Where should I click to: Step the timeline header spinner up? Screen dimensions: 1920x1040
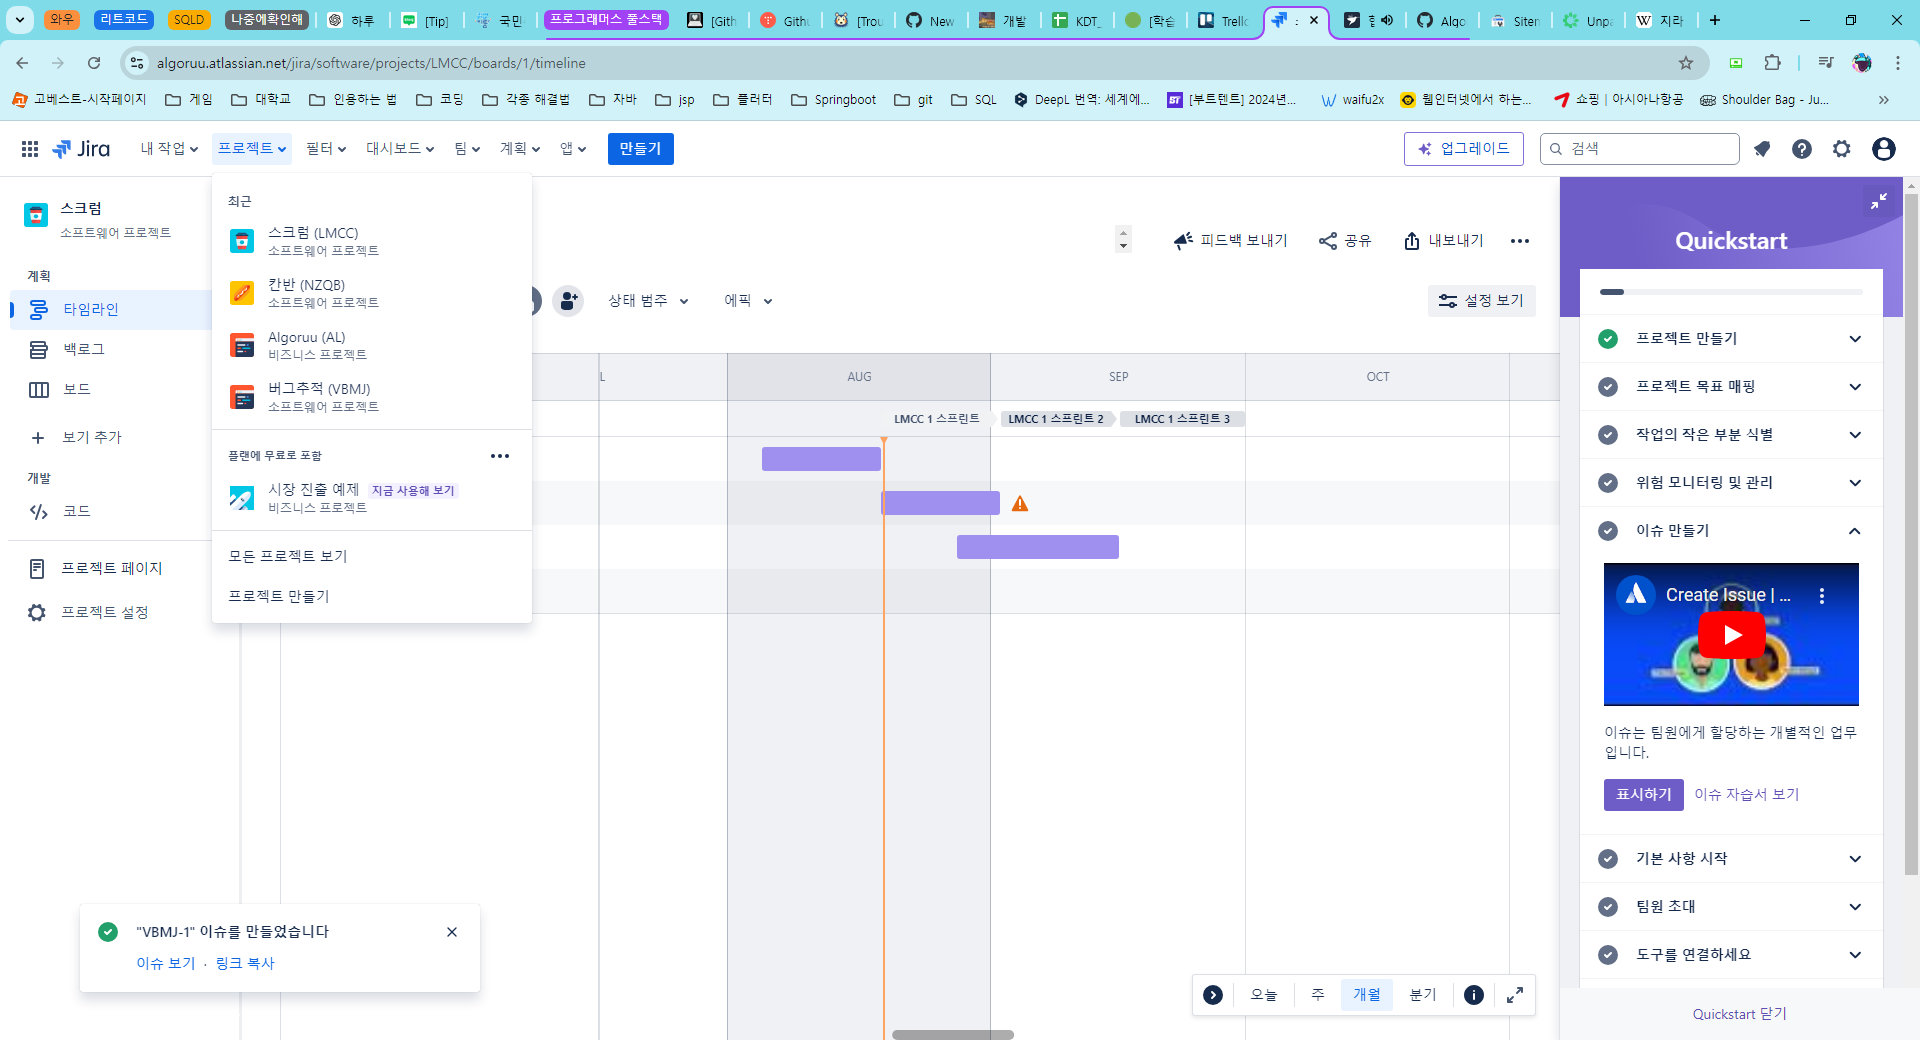coord(1123,232)
